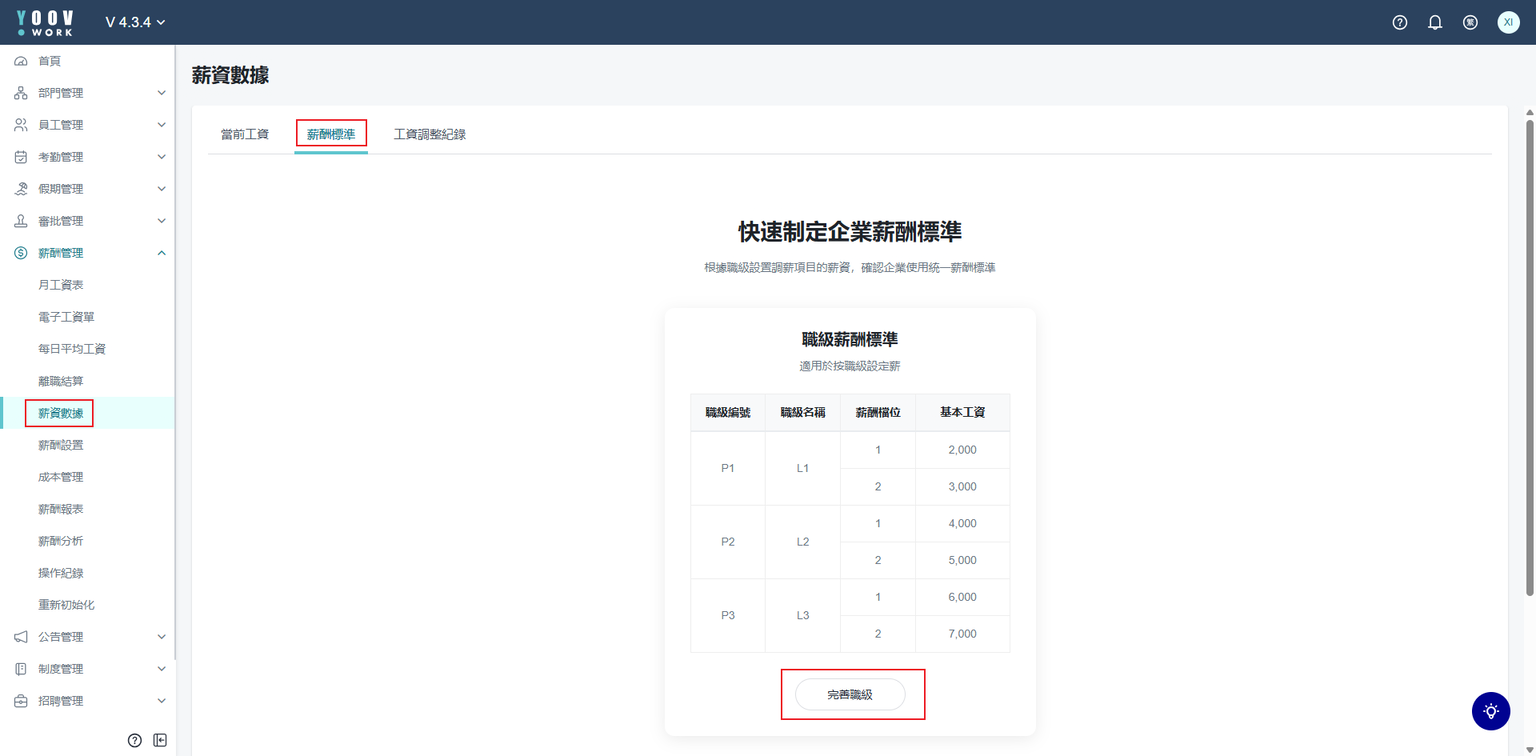Open the V 4.3.4 version dropdown
The width and height of the screenshot is (1536, 756).
pyautogui.click(x=135, y=22)
